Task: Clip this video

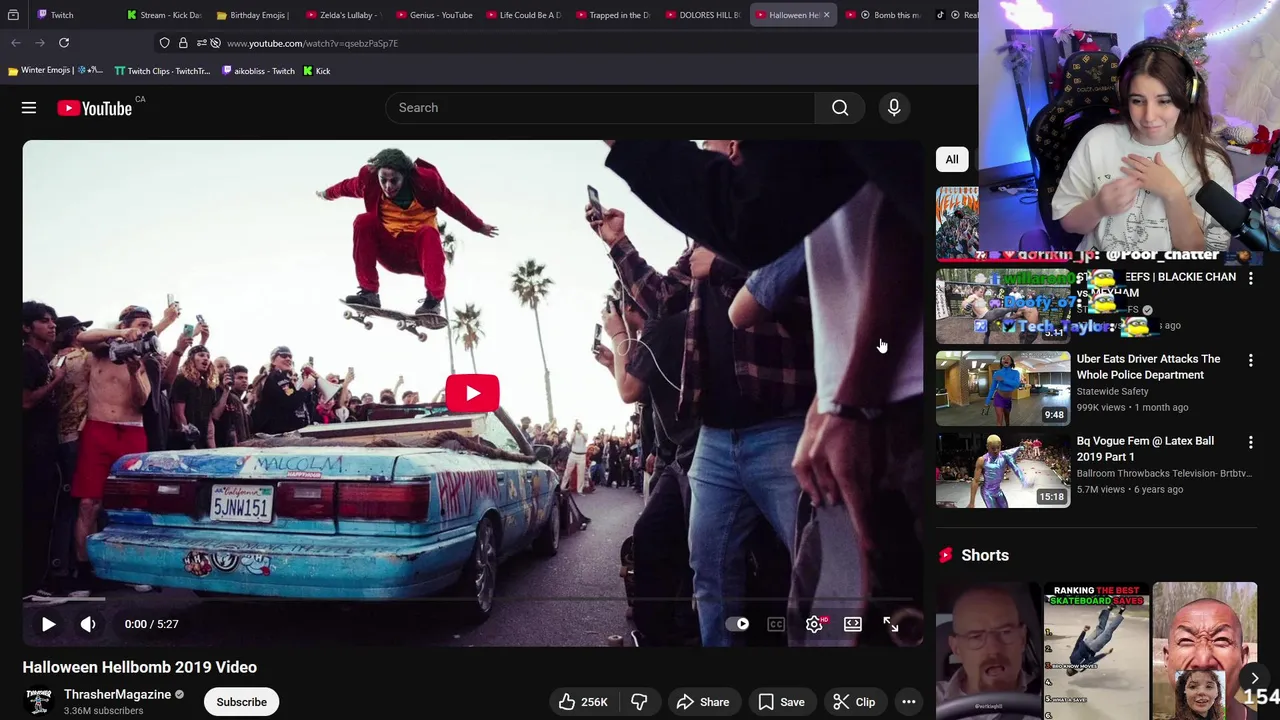Action: pos(854,702)
